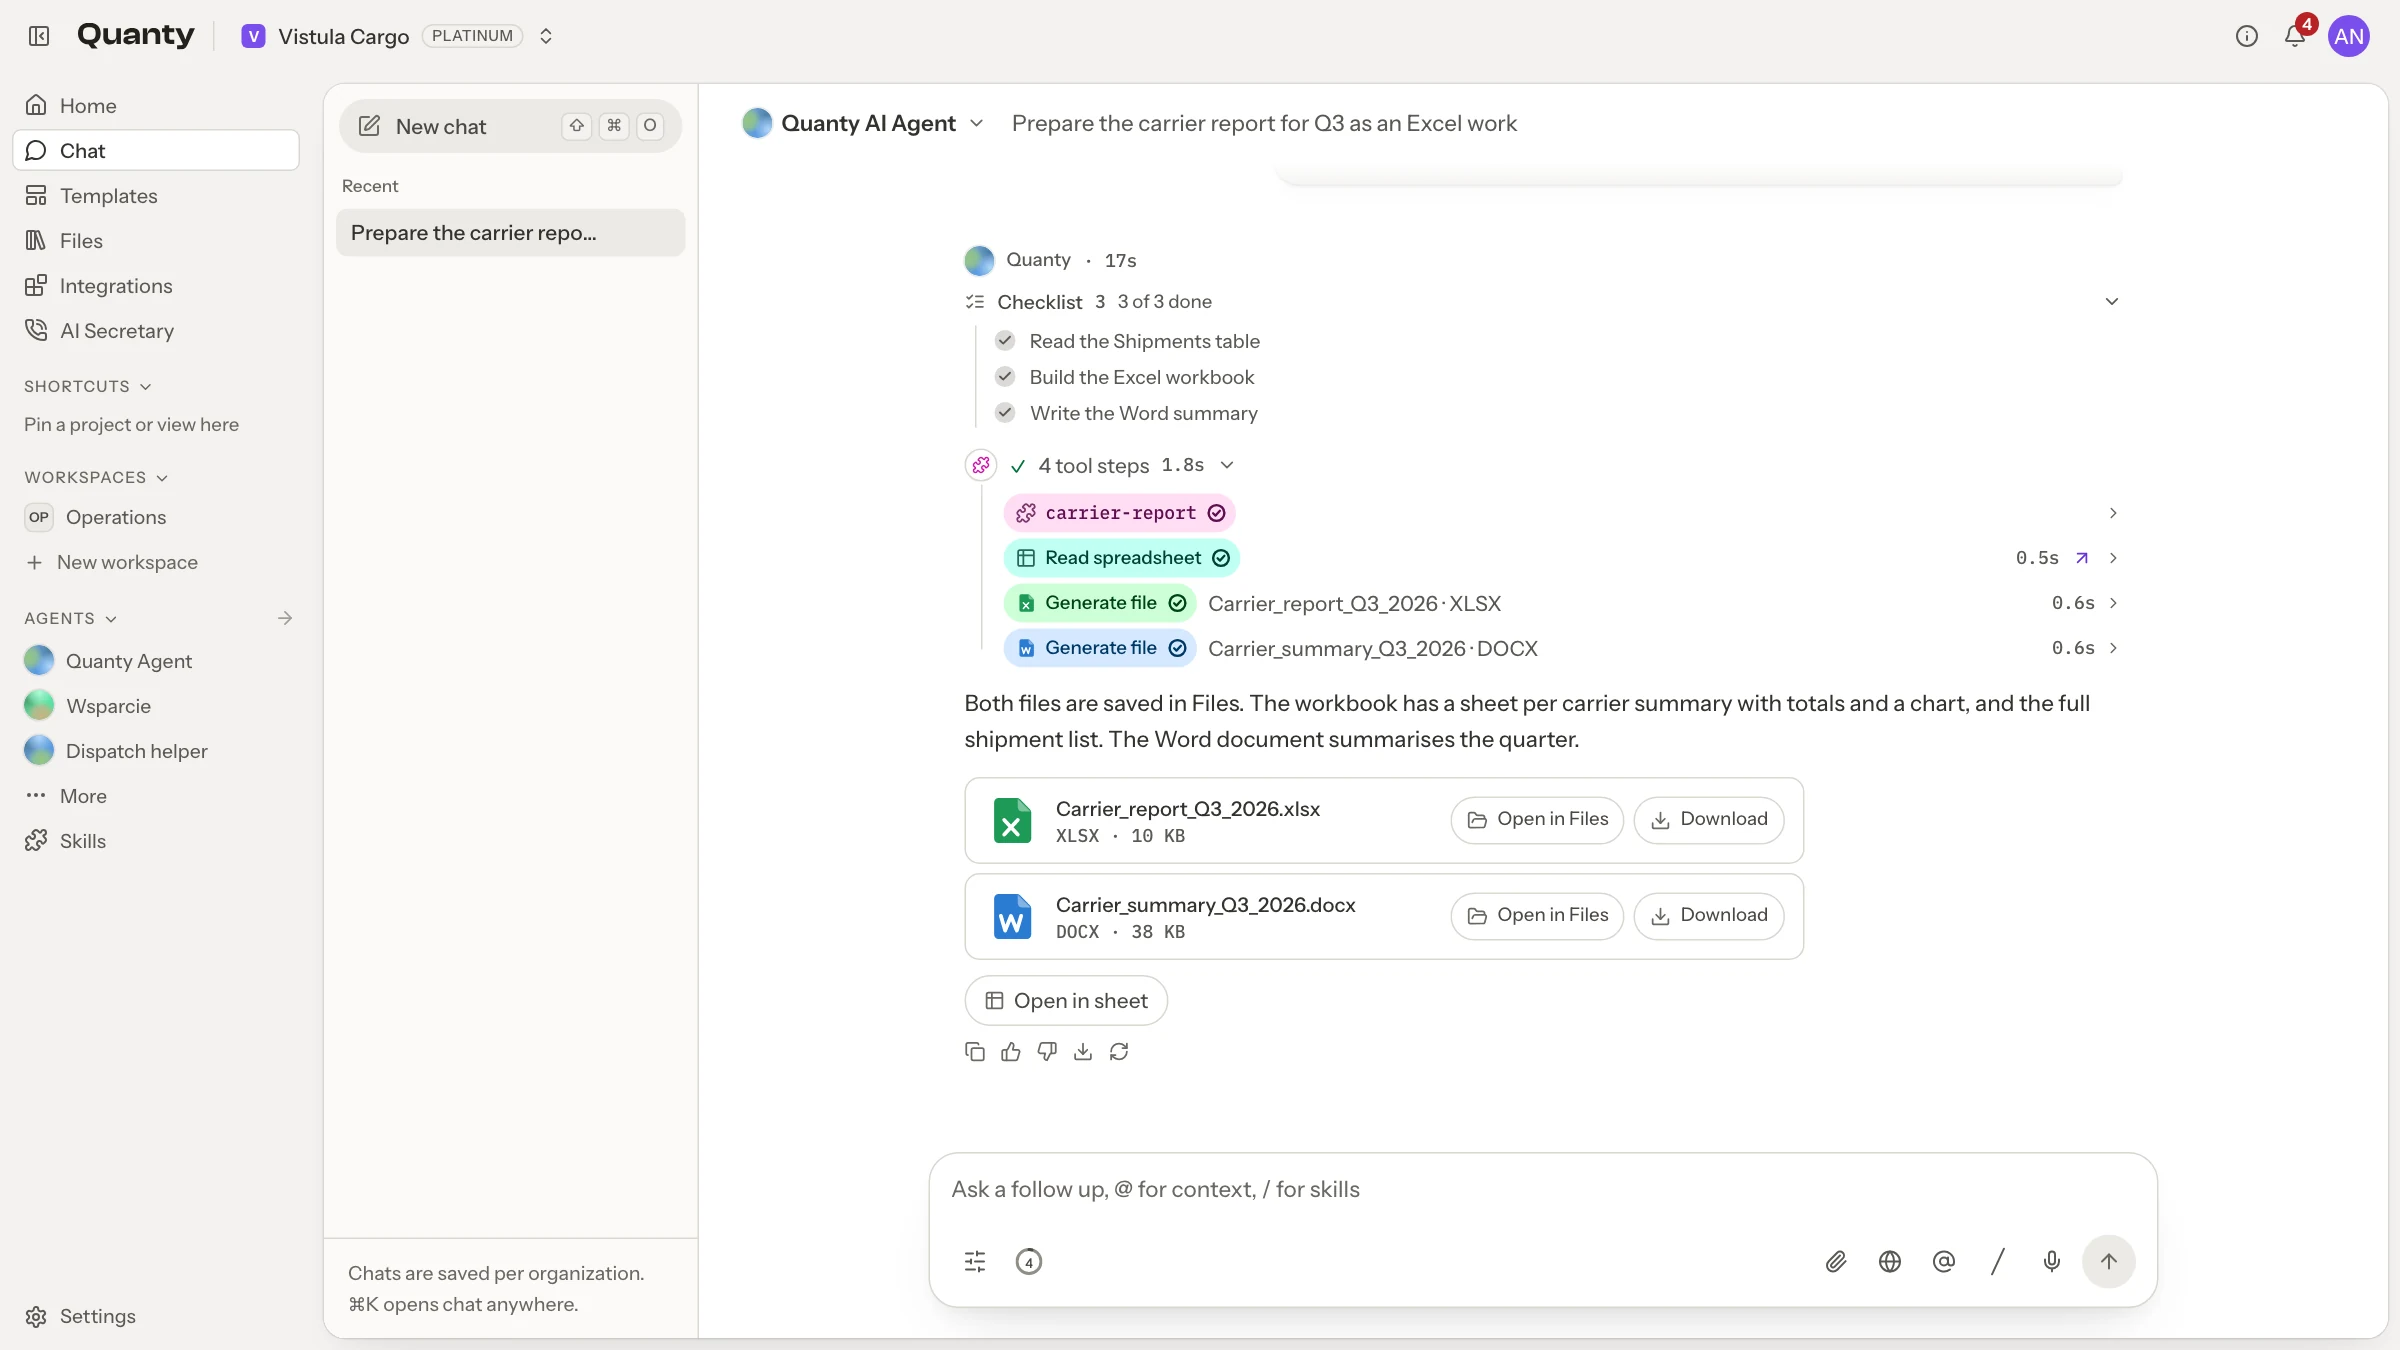Download Carrier_summary_Q3_2026.docx
The height and width of the screenshot is (1350, 2400).
tap(1709, 915)
